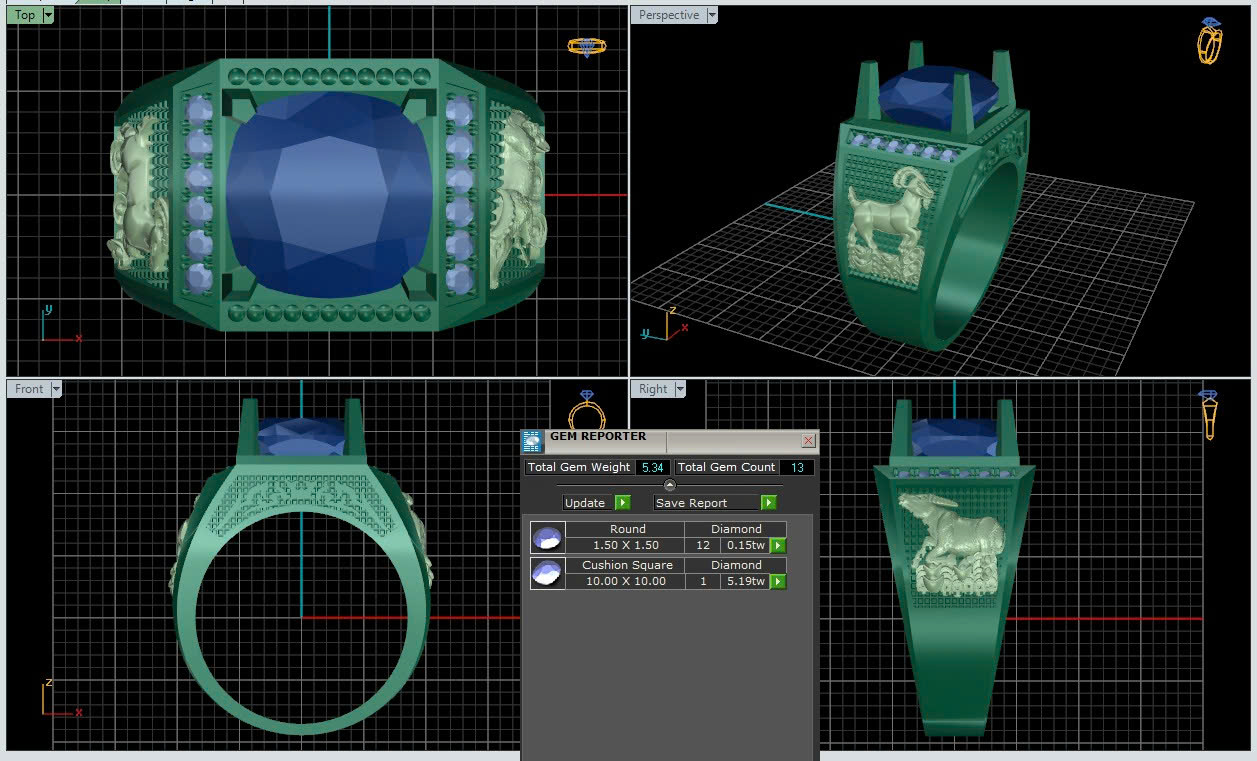This screenshot has width=1257, height=761.
Task: Select the Top viewport label
Action: tap(25, 15)
